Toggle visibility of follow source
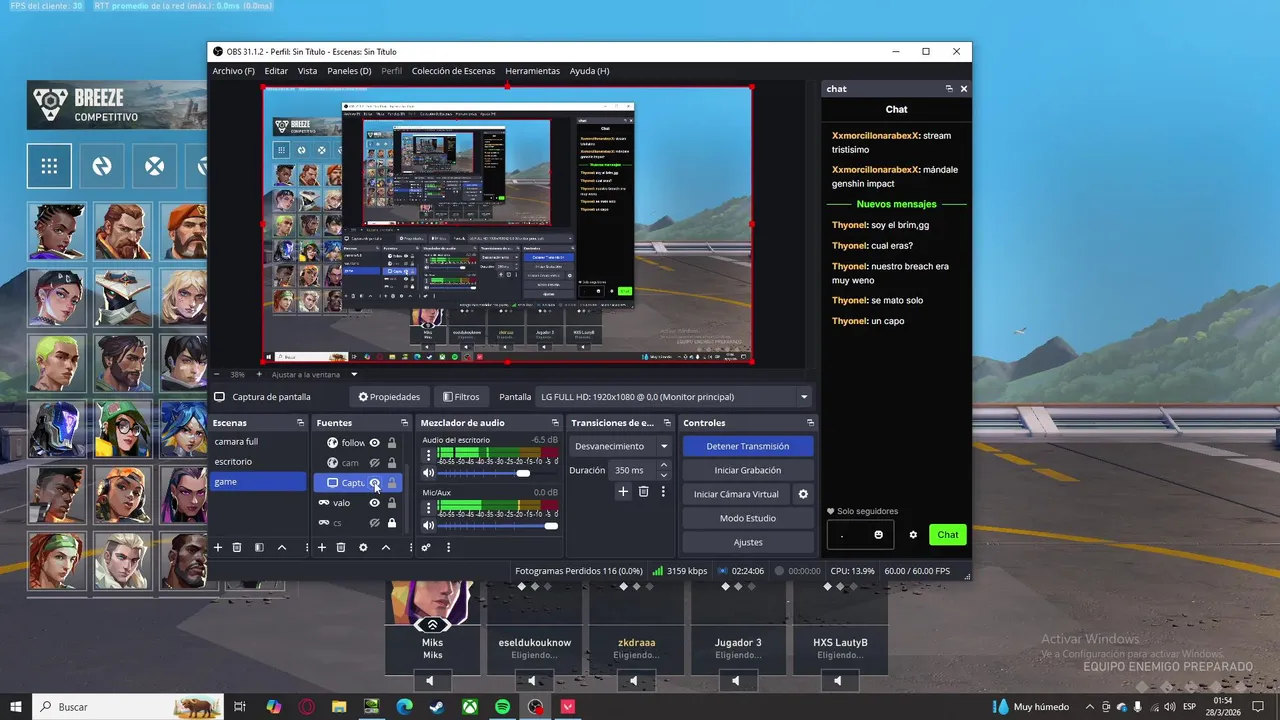The width and height of the screenshot is (1280, 720). coord(375,443)
